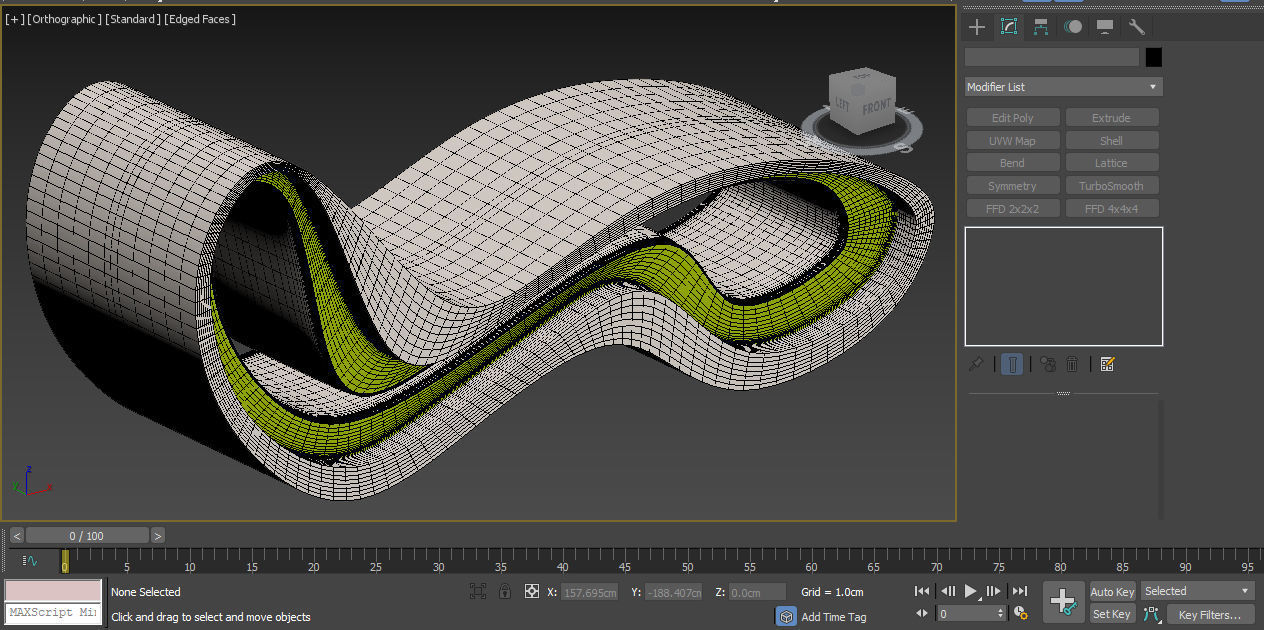
Task: Apply the Bend modifier
Action: (x=1012, y=163)
